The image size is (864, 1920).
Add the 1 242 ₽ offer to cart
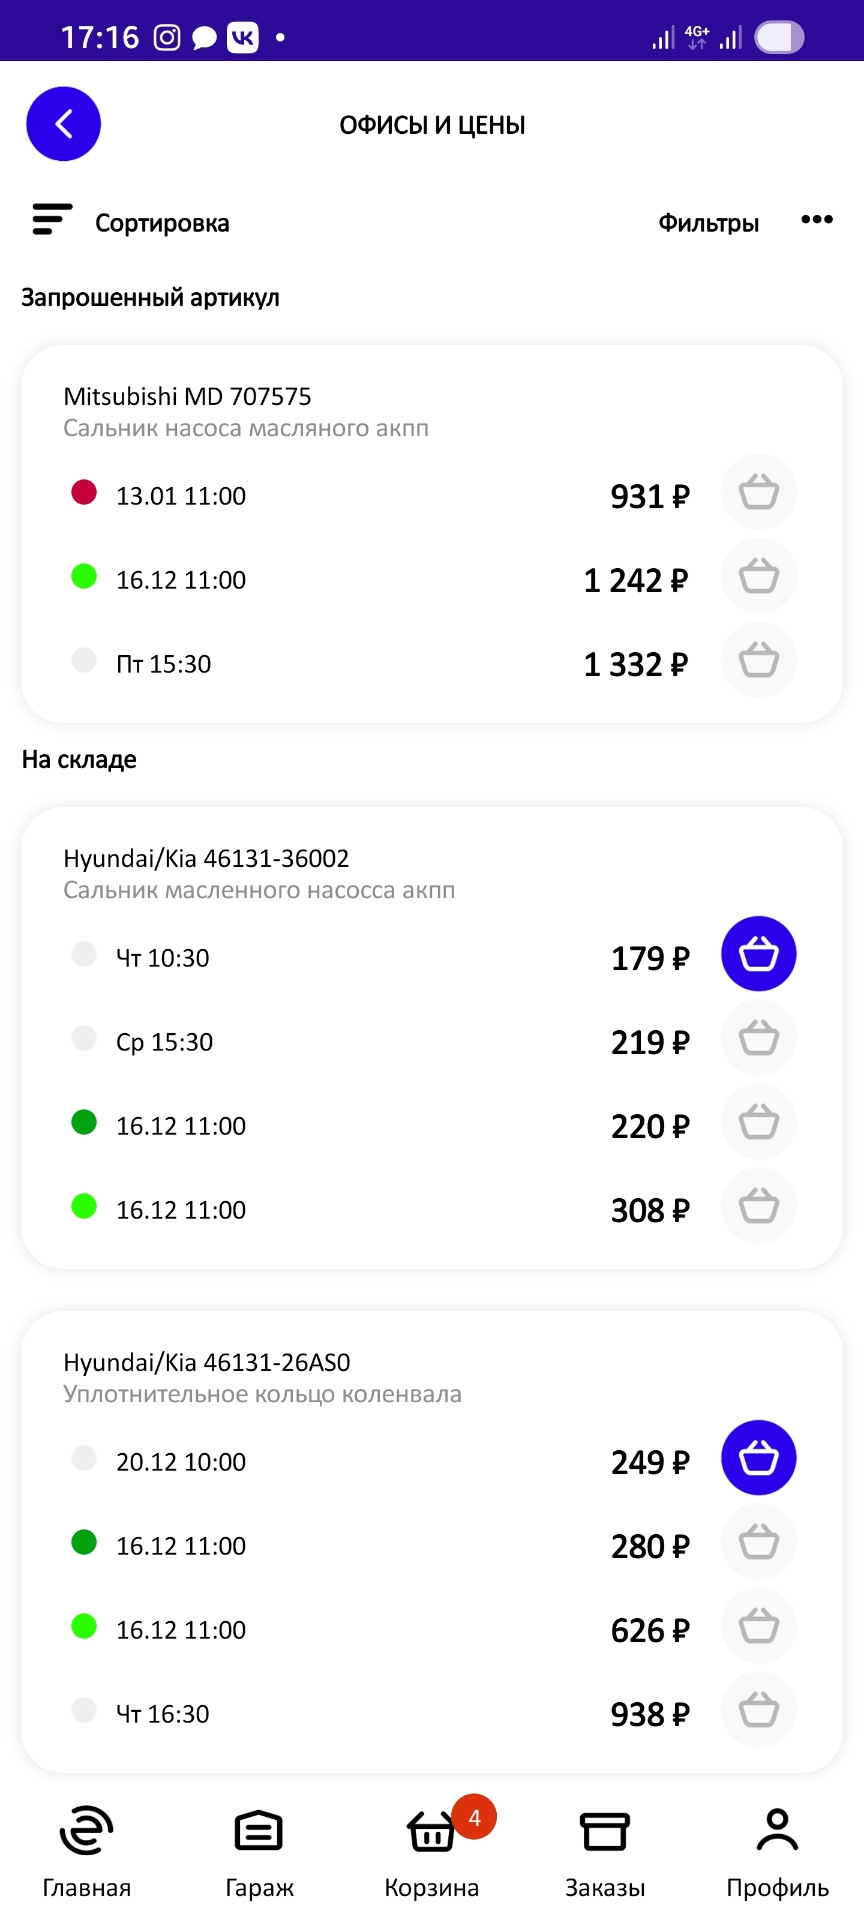758,577
